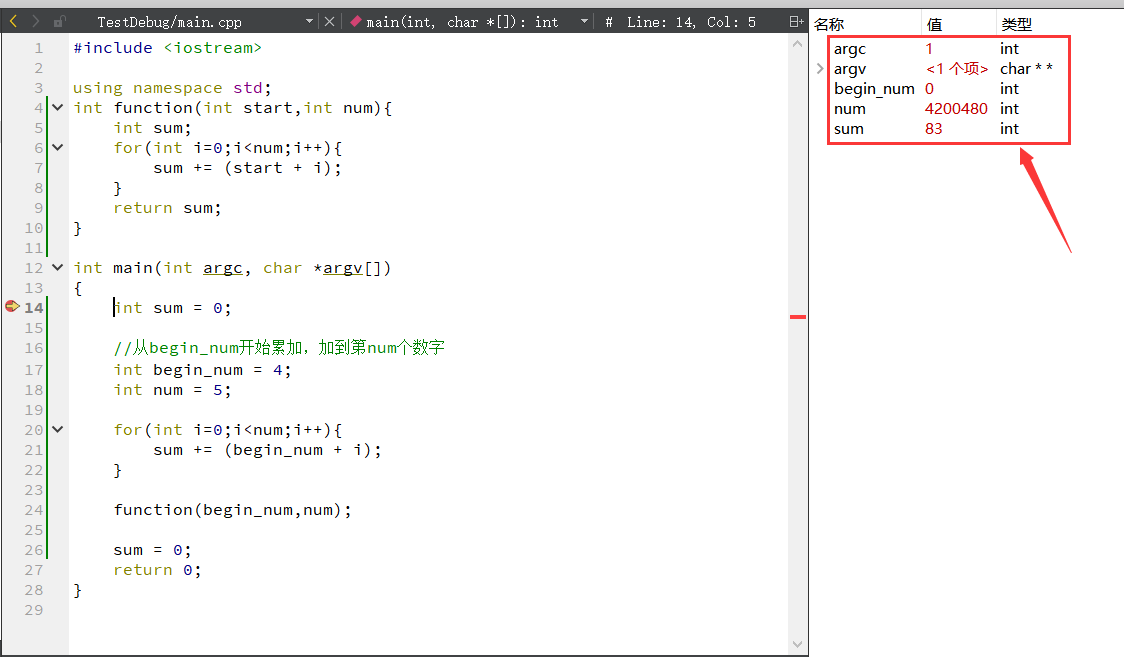Click the 'sum = 0;' line 26
Screen dimensions: 1124x657
click(152, 550)
